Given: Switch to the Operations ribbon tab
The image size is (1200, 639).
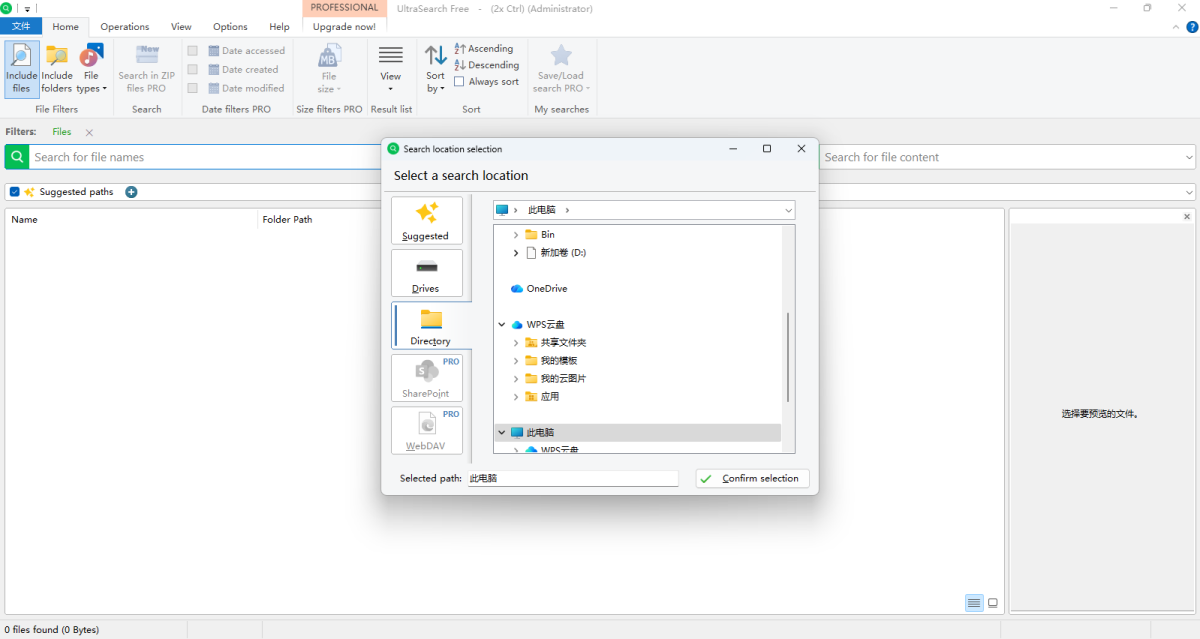Looking at the screenshot, I should click(x=125, y=27).
